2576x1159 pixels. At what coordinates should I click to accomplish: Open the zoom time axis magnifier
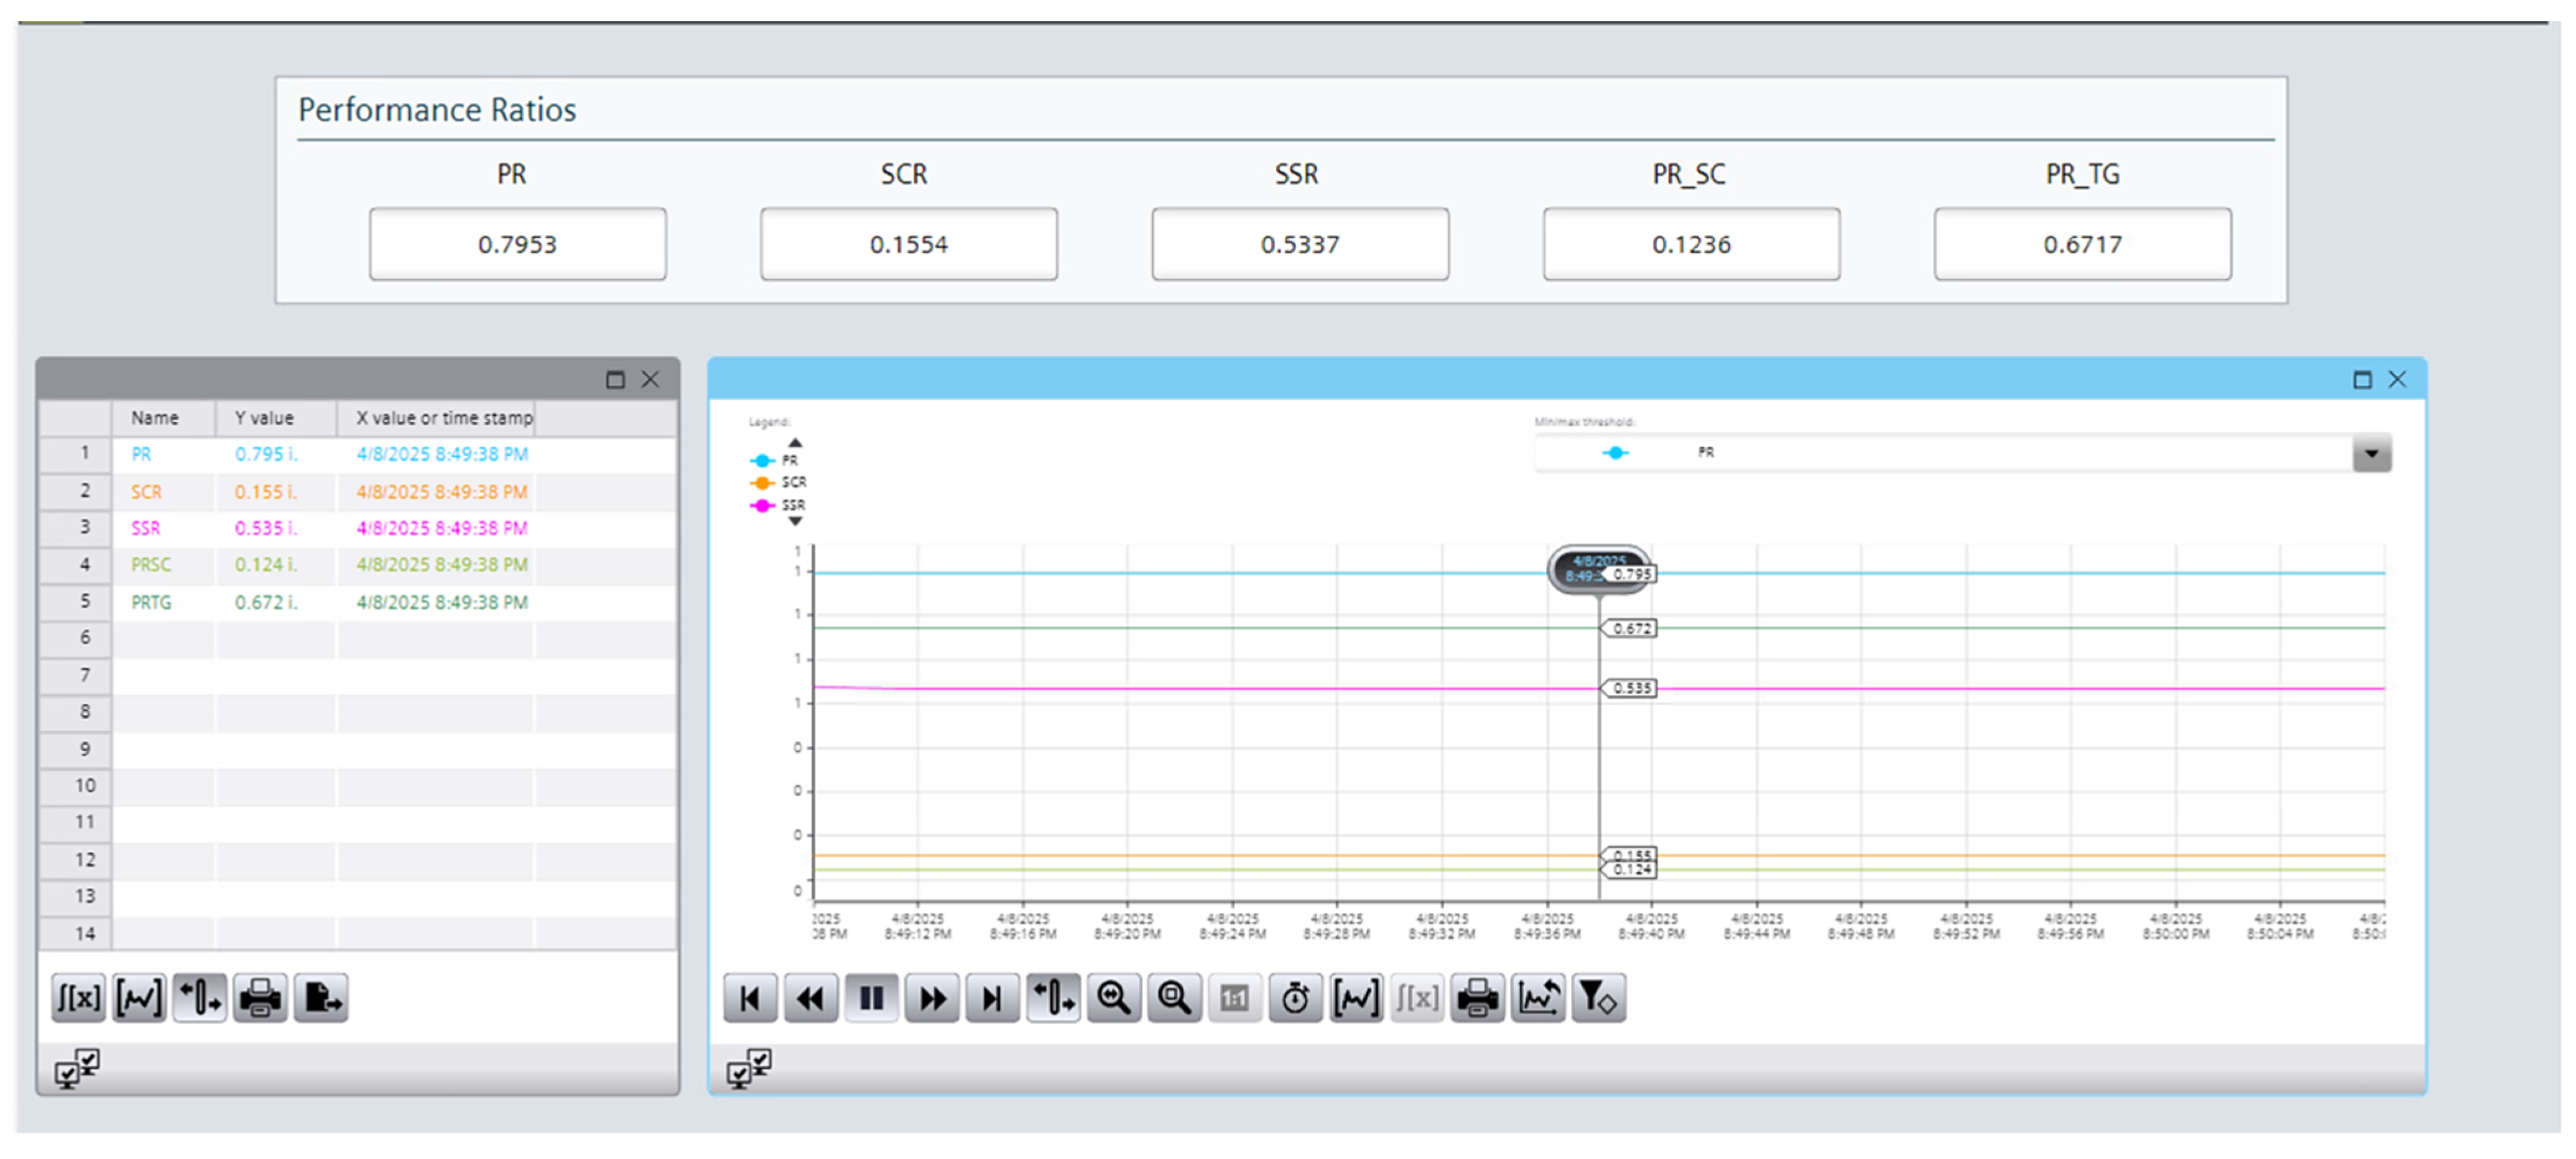point(1113,998)
